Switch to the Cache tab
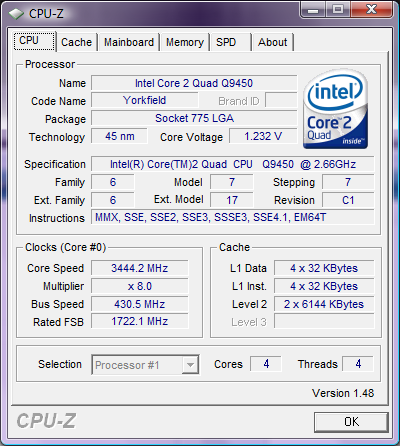This screenshot has width=400, height=446. (x=76, y=42)
